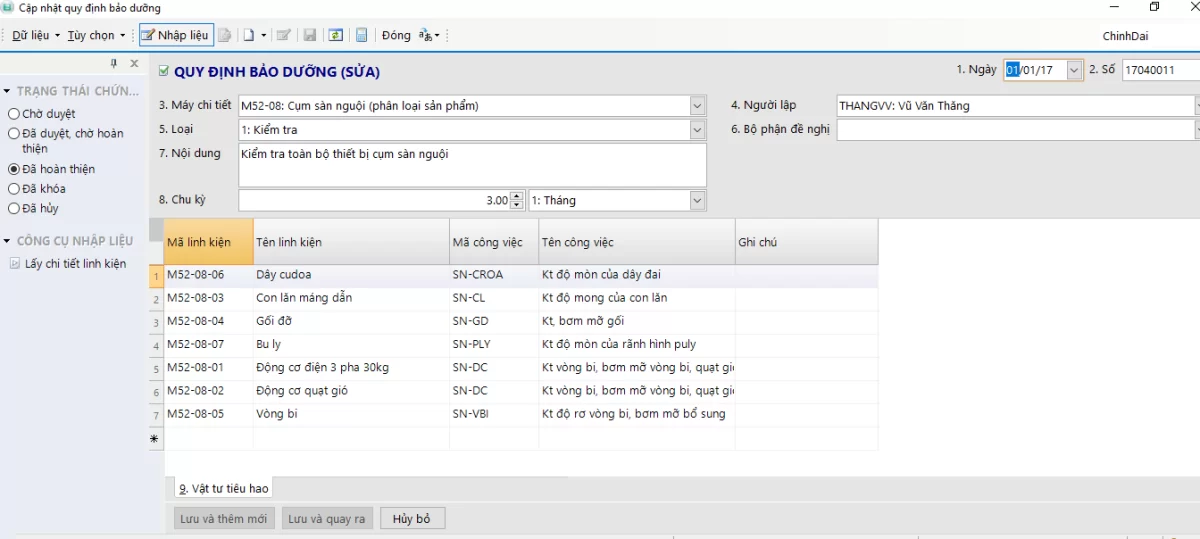Expand the Loại dropdown list

(697, 129)
